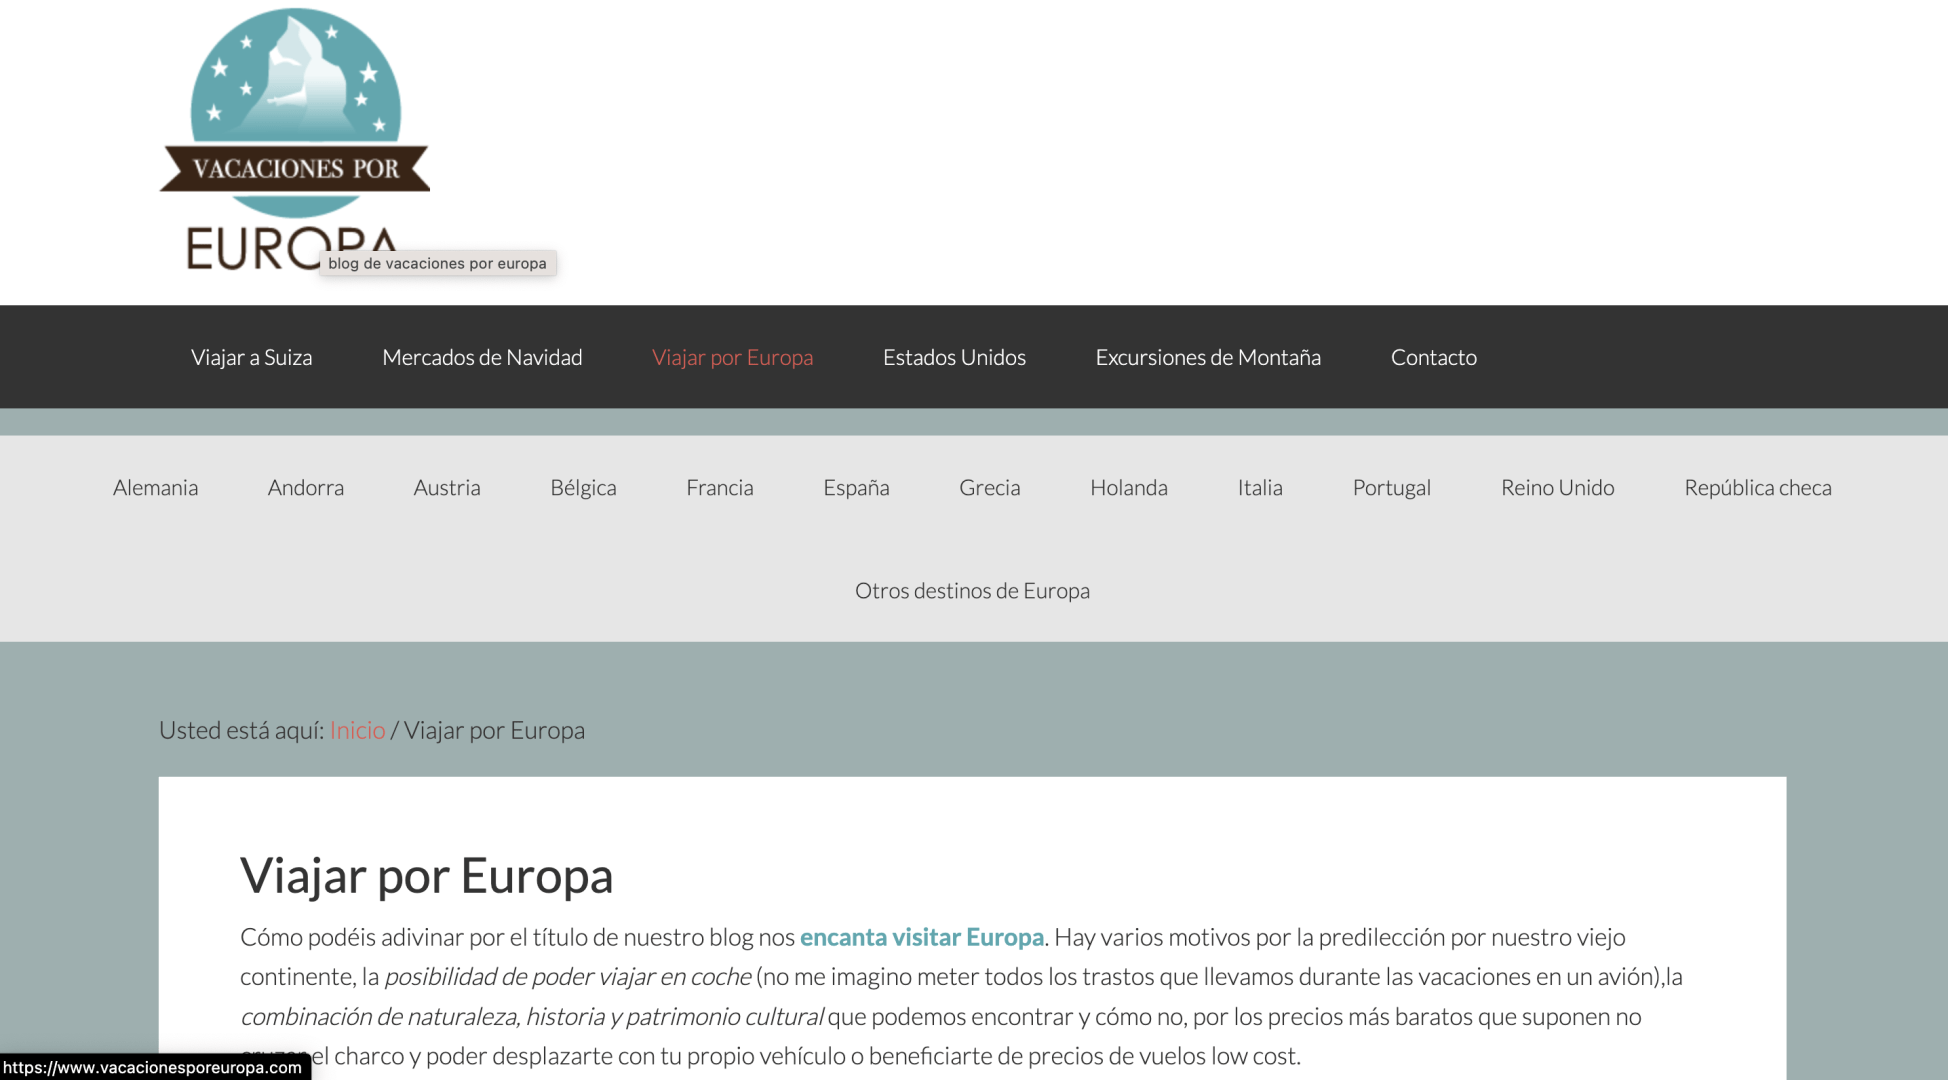The width and height of the screenshot is (1948, 1080).
Task: Follow the 'encanta visitar Europa' link
Action: (921, 937)
